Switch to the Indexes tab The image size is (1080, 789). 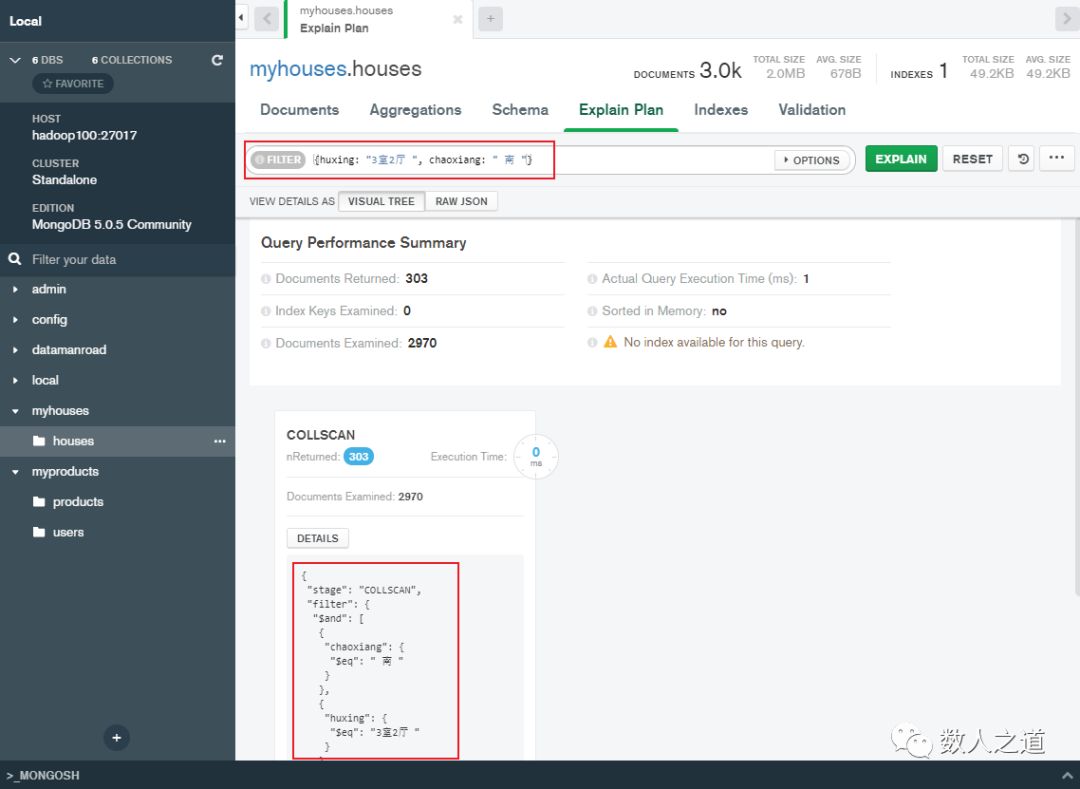pos(720,110)
